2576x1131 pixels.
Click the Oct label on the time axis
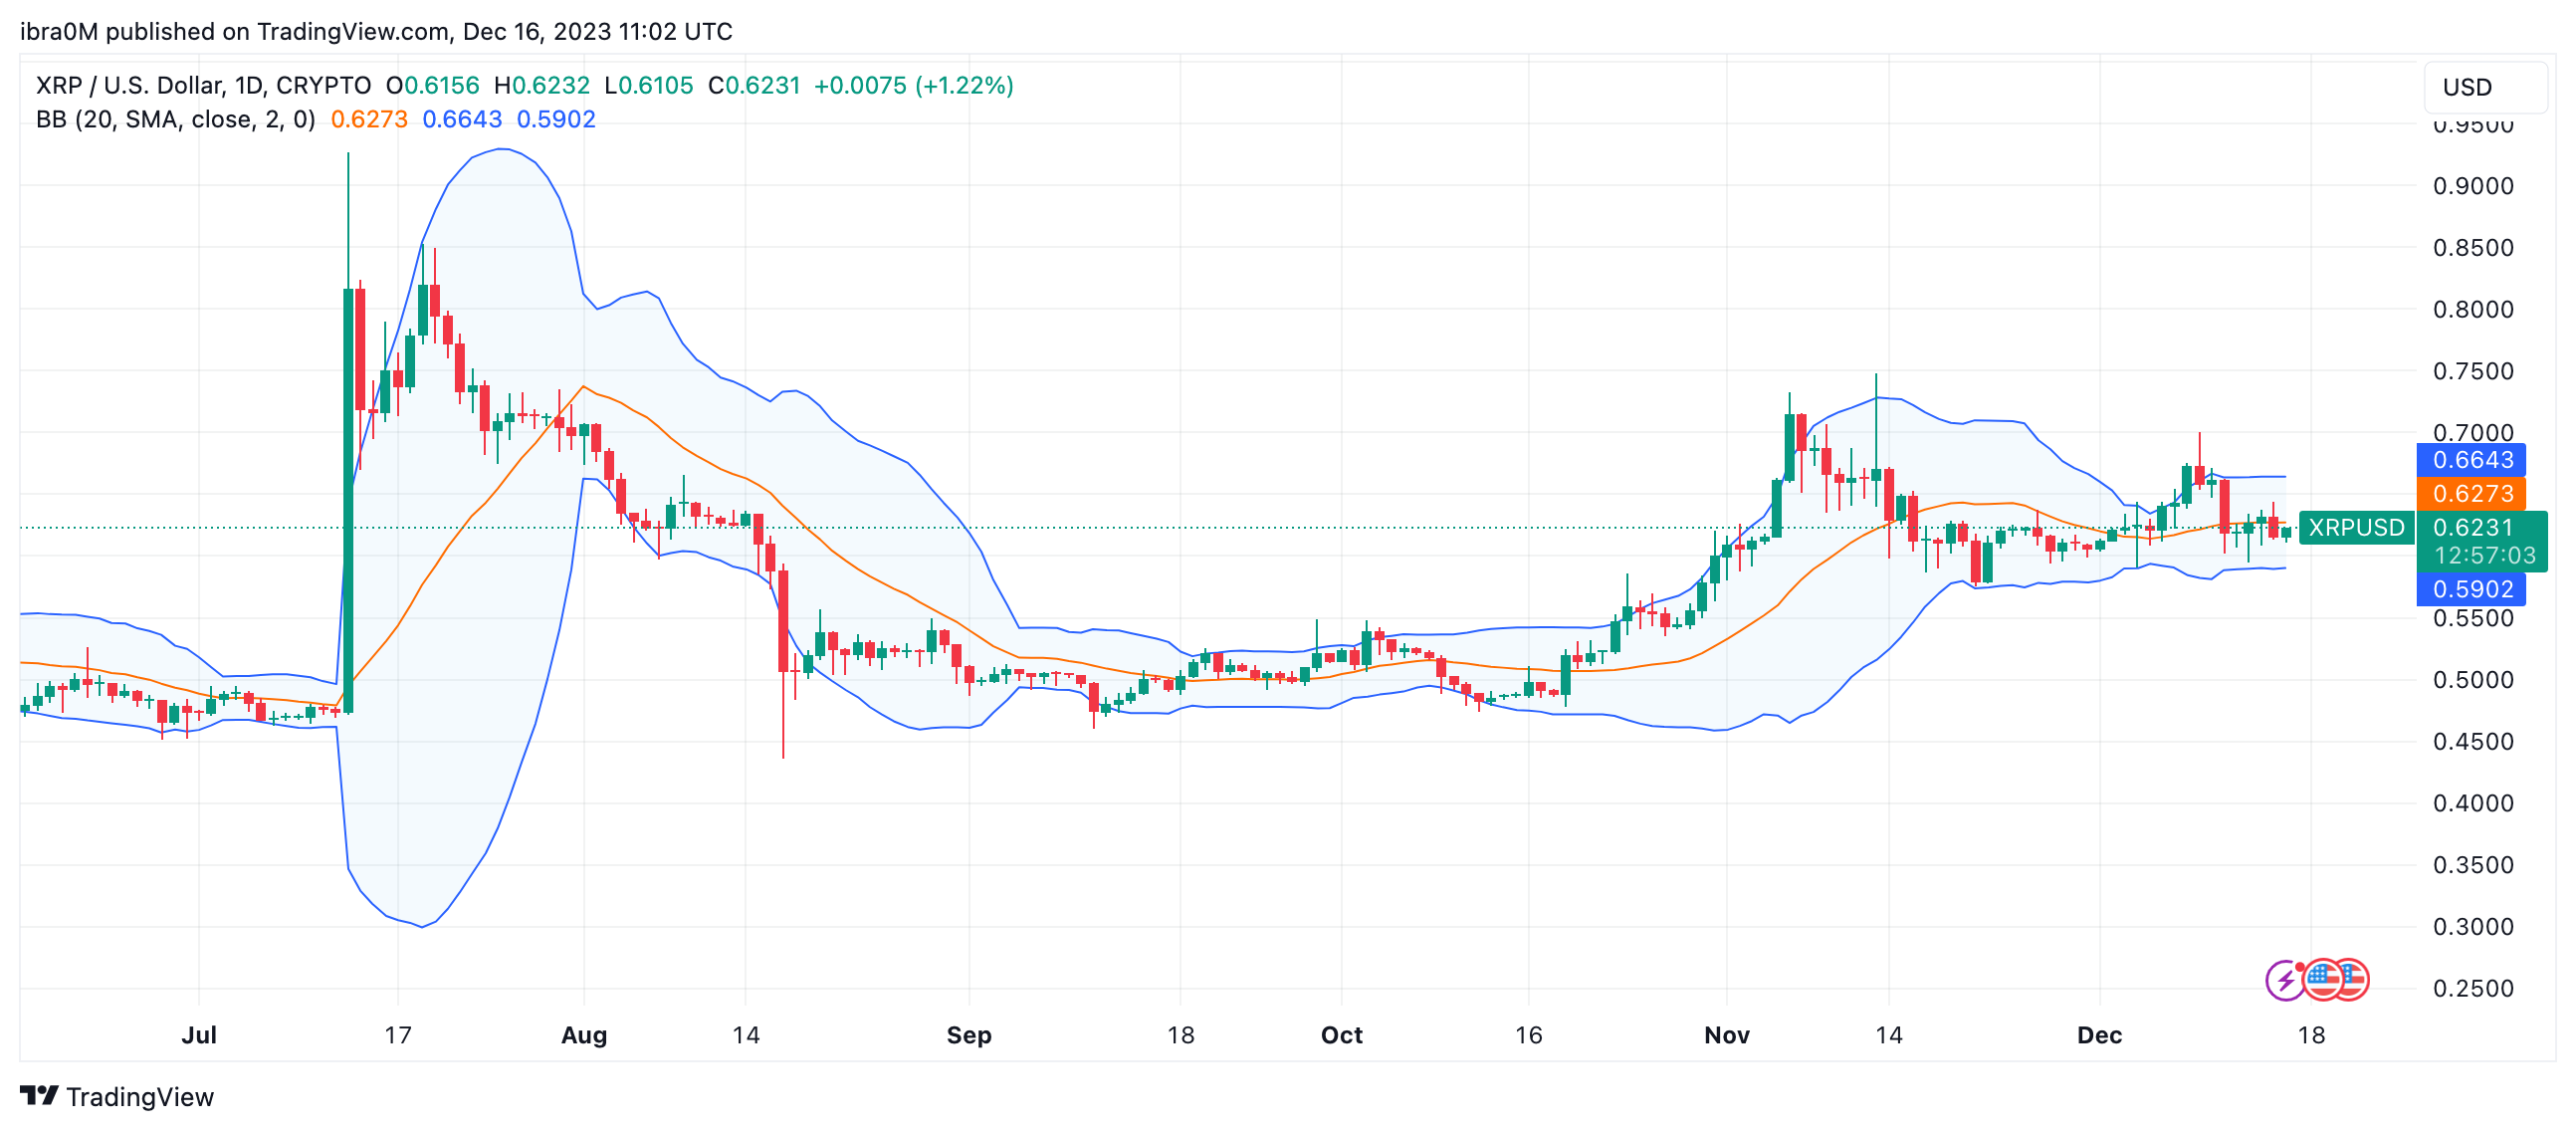1341,1036
